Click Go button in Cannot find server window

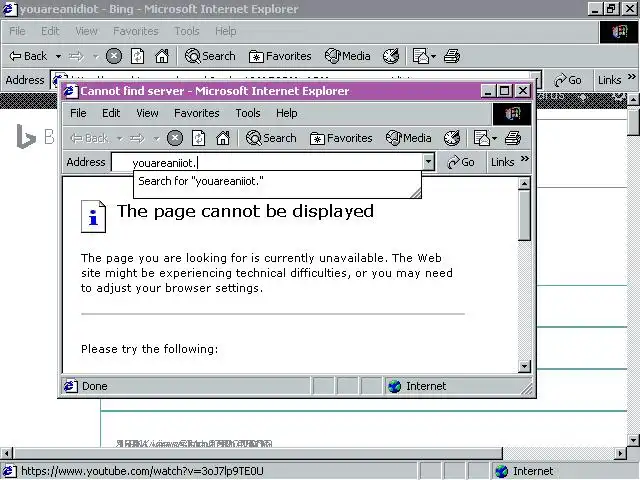[x=461, y=162]
